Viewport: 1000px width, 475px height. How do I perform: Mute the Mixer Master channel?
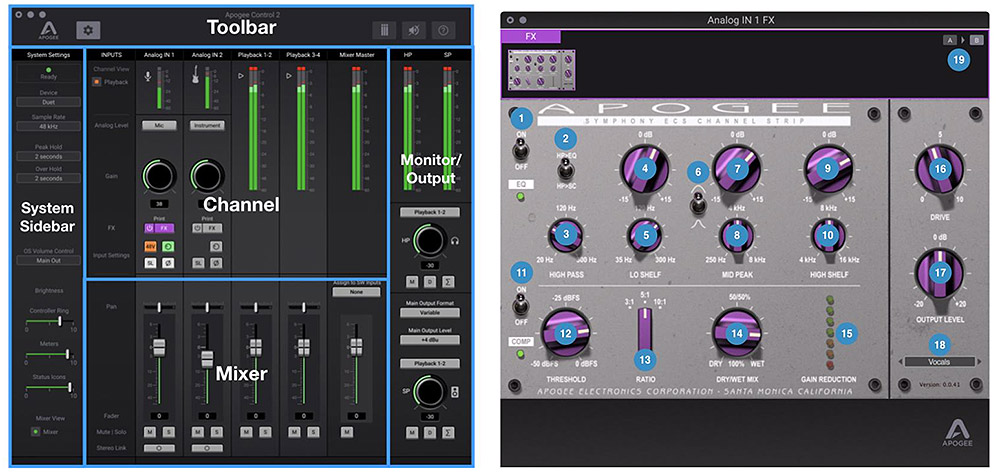pyautogui.click(x=347, y=432)
